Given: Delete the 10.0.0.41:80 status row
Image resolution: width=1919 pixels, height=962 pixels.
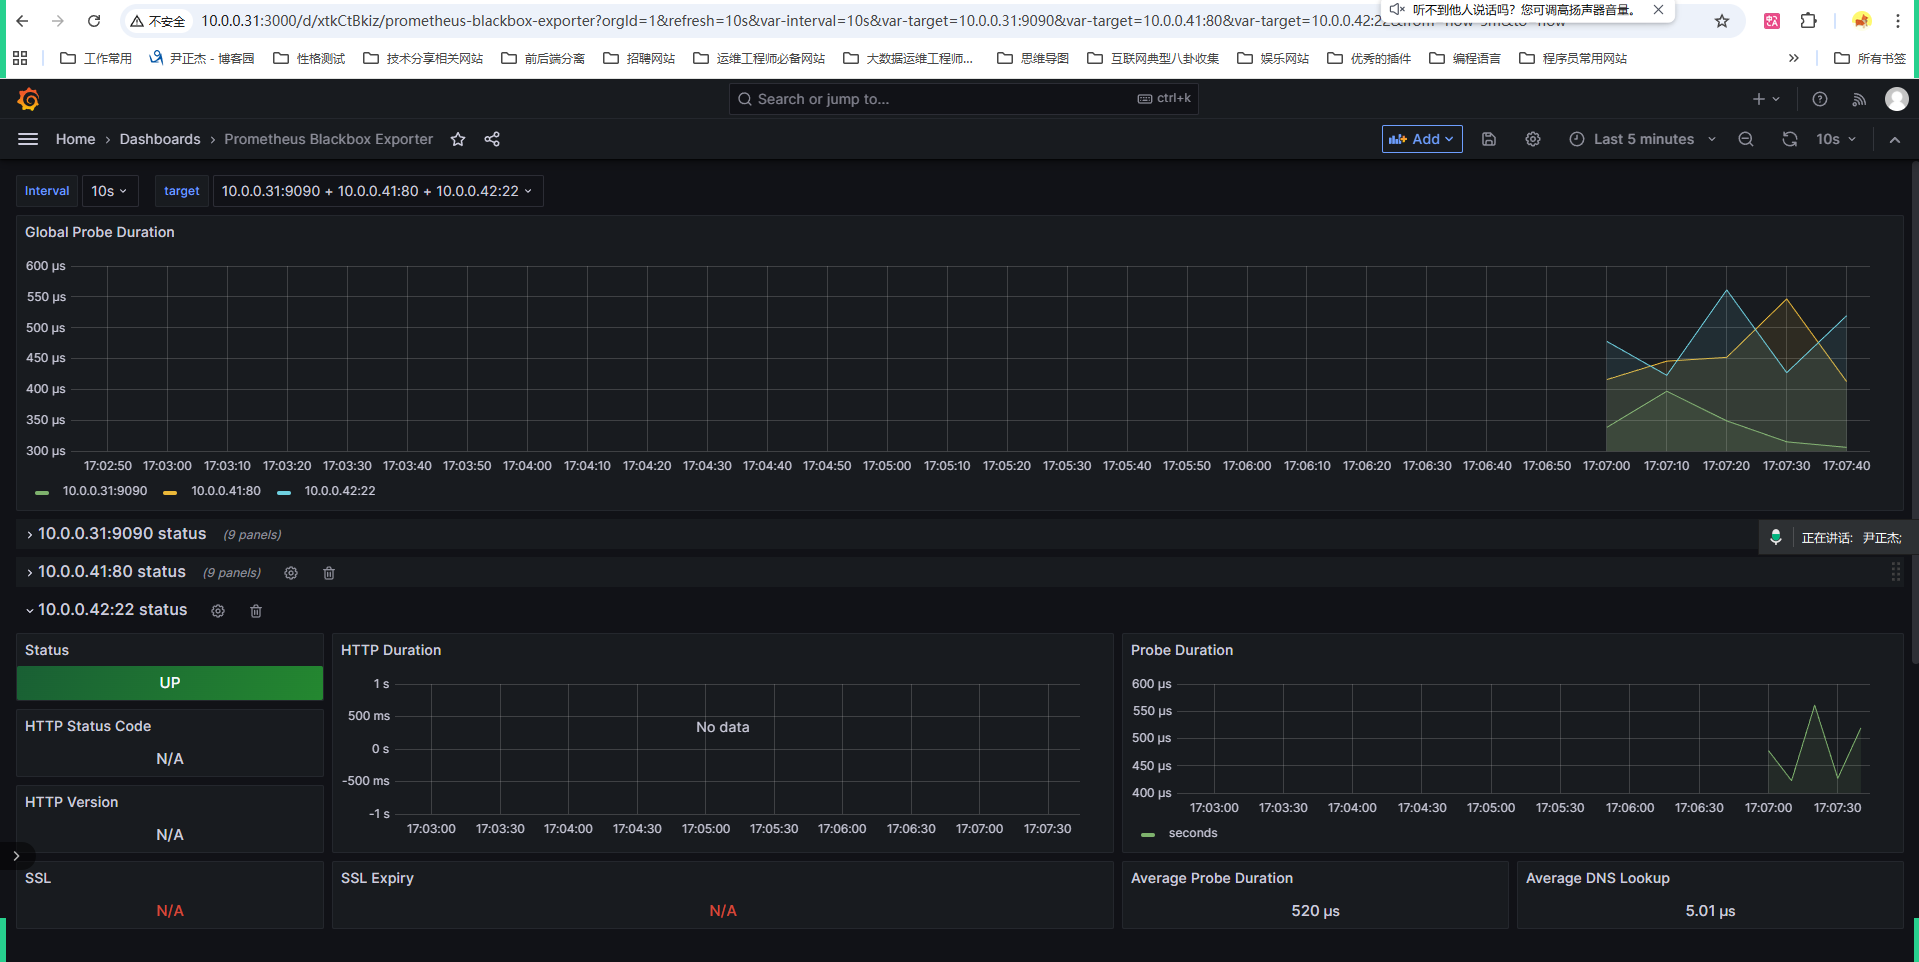Looking at the screenshot, I should [329, 573].
